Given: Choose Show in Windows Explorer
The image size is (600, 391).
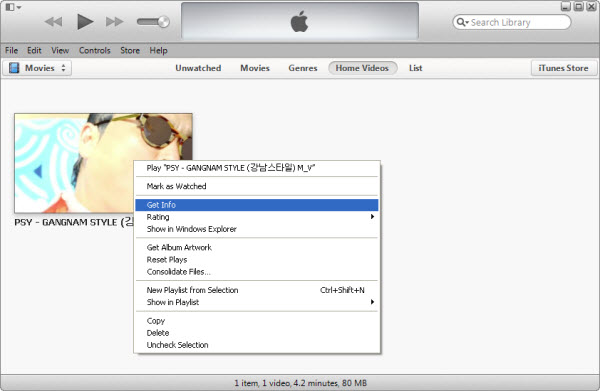Looking at the screenshot, I should (x=257, y=229).
